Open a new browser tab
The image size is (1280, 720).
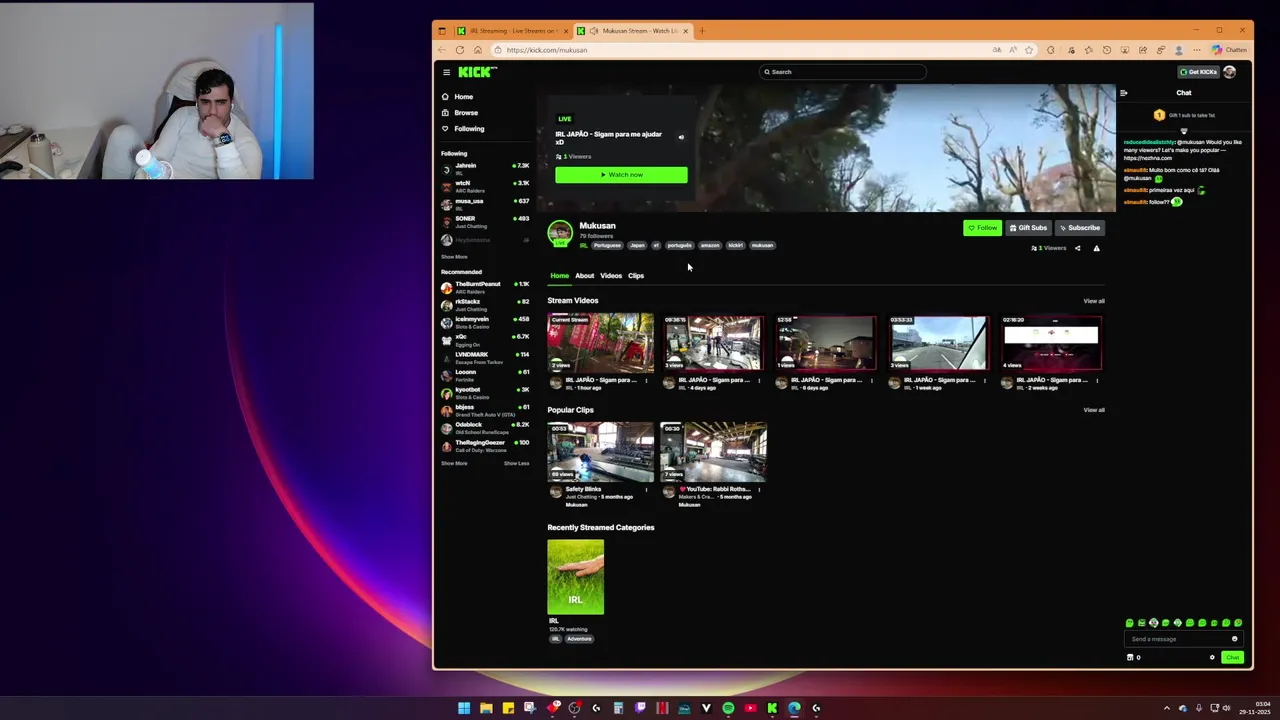[702, 31]
